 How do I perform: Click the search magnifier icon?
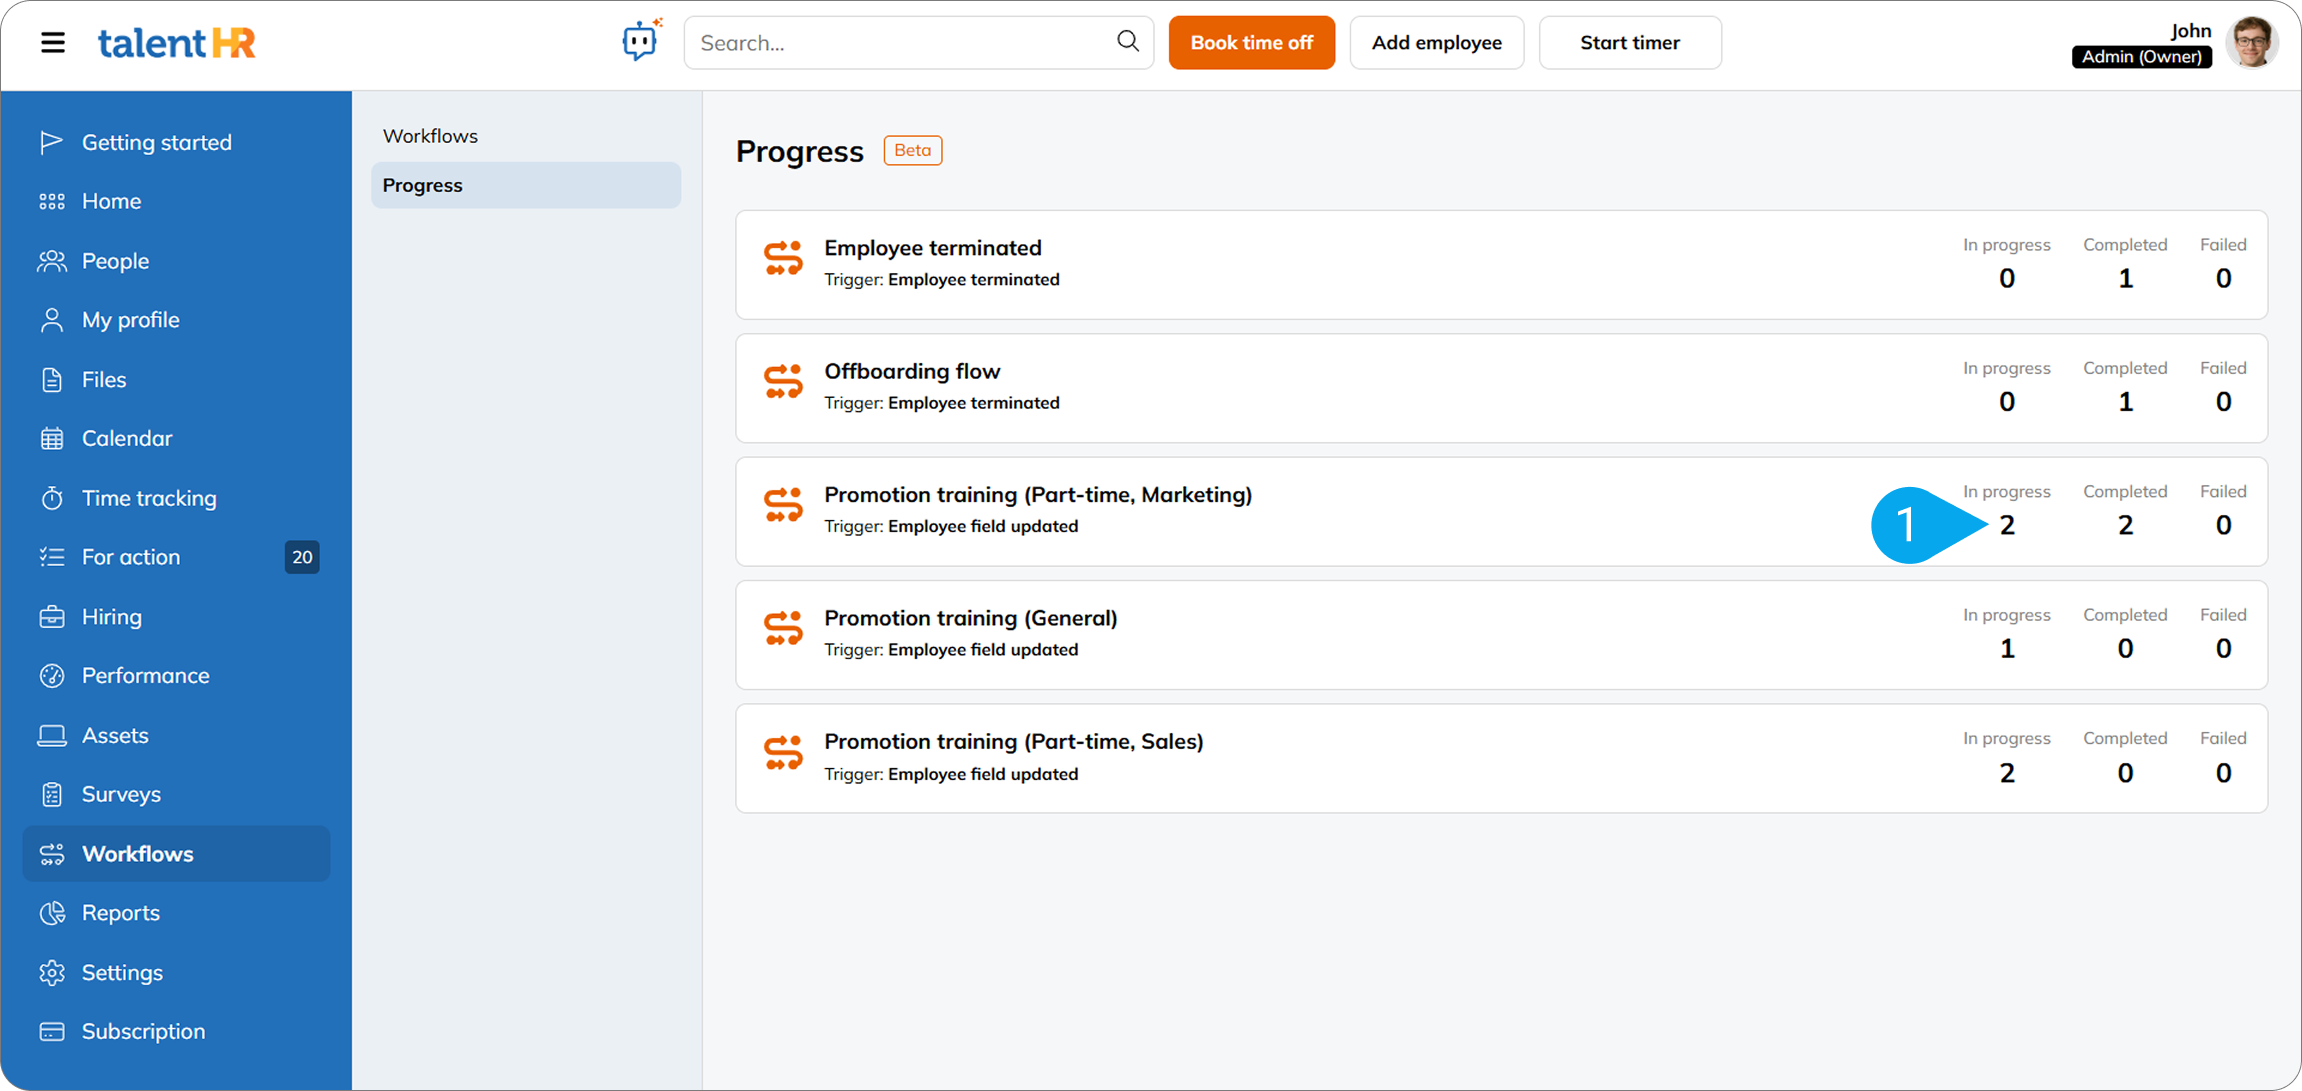click(1127, 41)
